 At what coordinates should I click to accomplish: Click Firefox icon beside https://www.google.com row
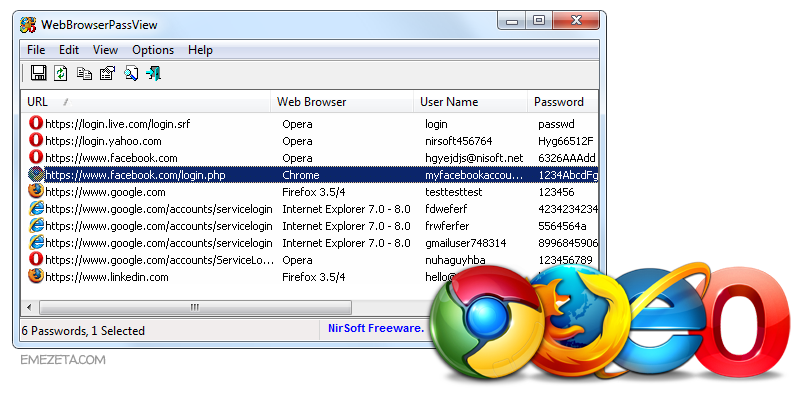tap(36, 192)
